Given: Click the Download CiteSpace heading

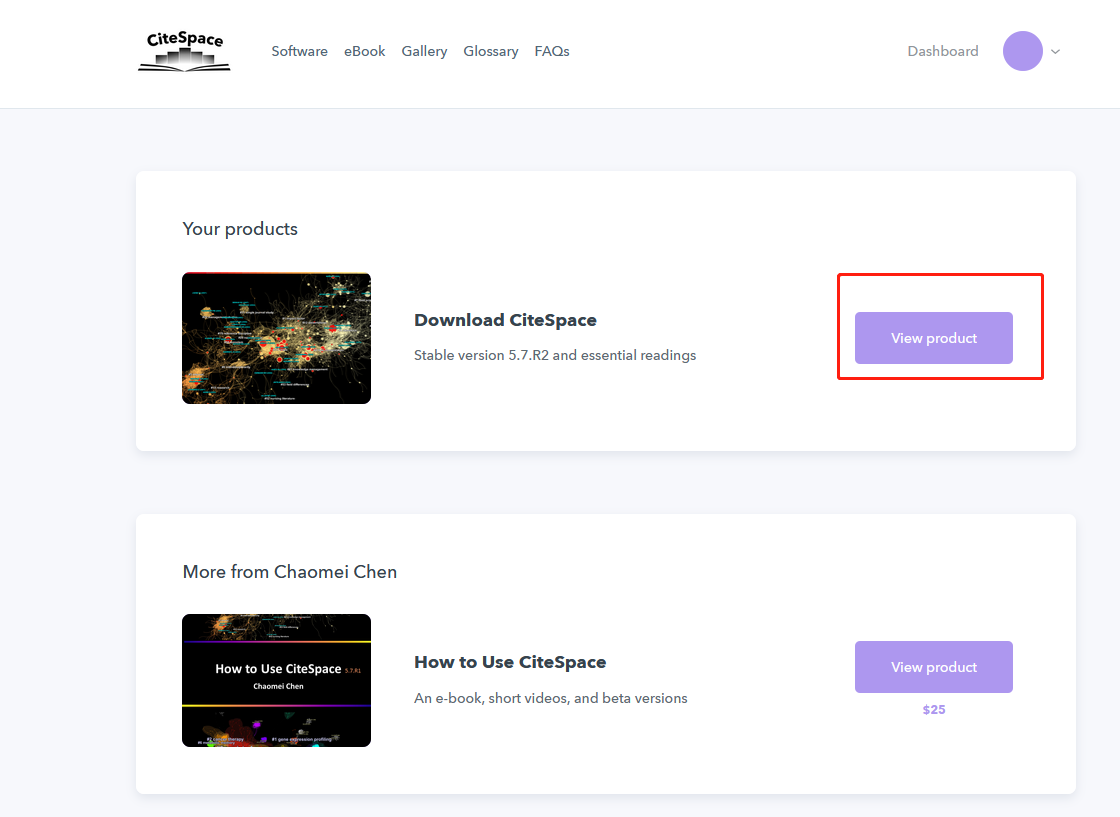Looking at the screenshot, I should coord(505,320).
